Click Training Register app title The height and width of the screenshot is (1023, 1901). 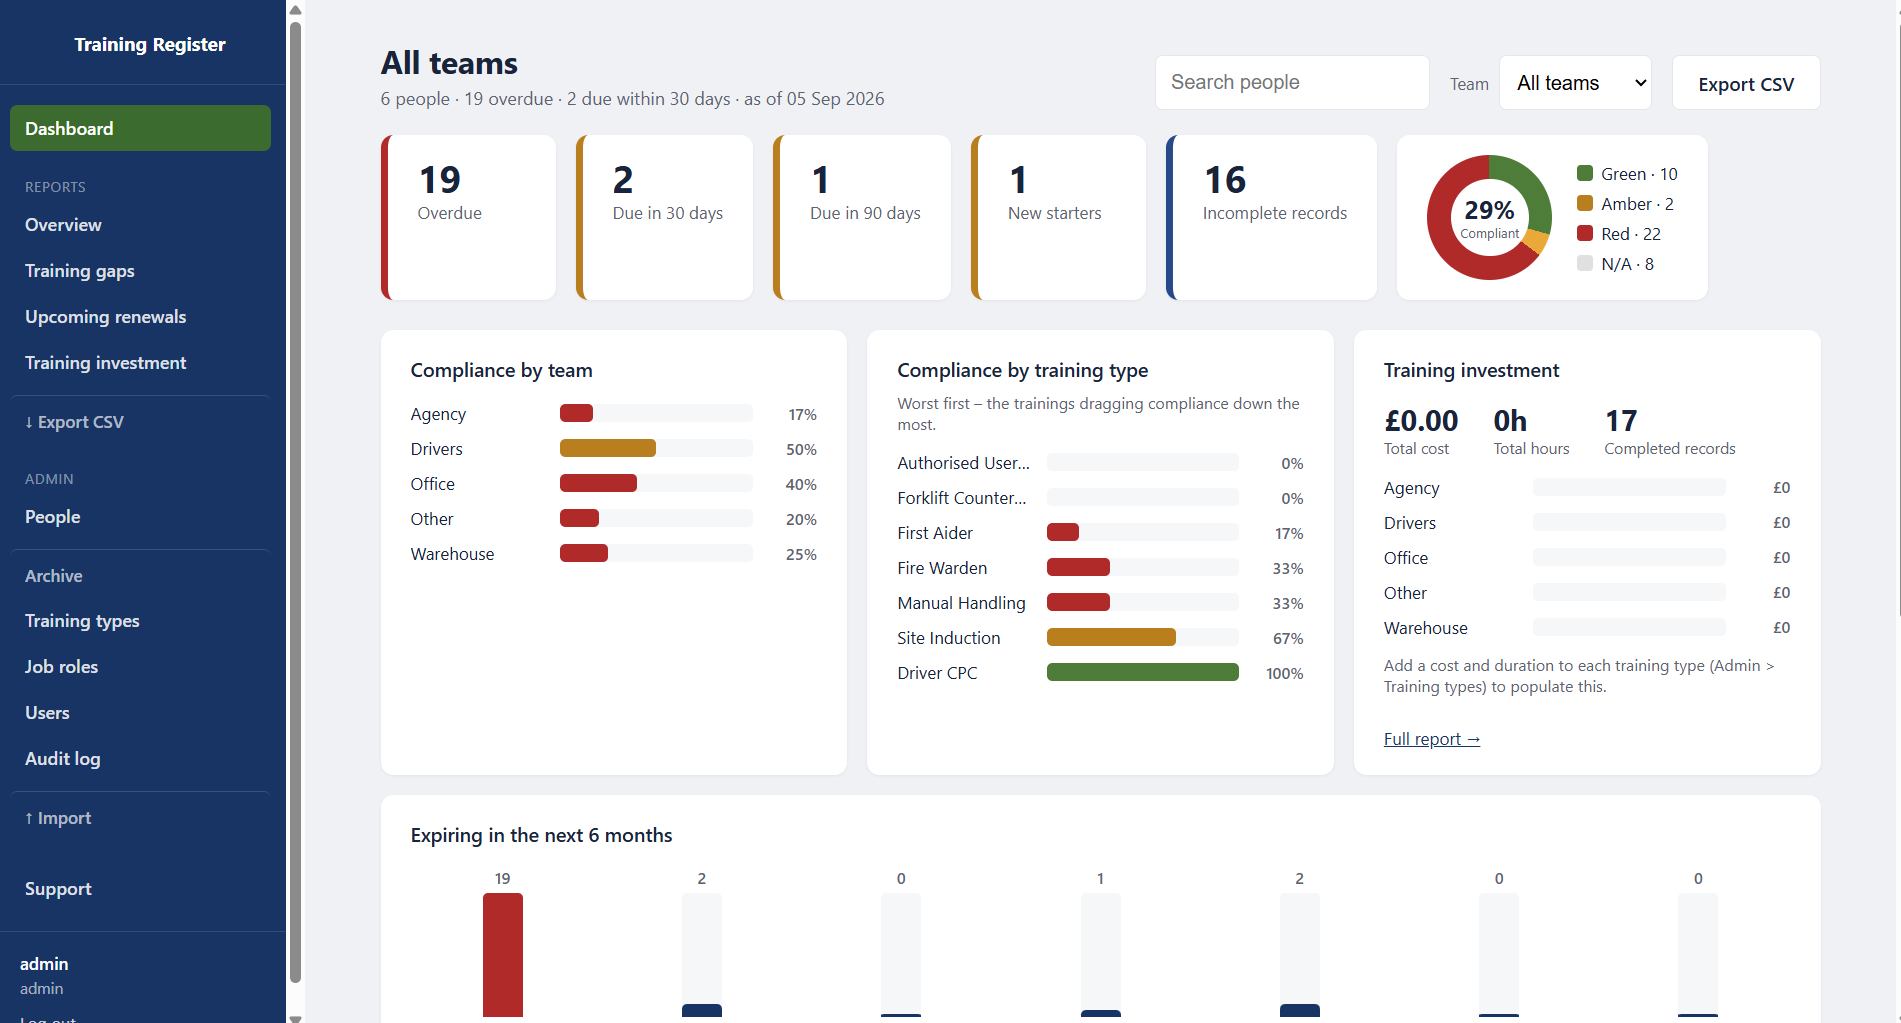pyautogui.click(x=150, y=44)
